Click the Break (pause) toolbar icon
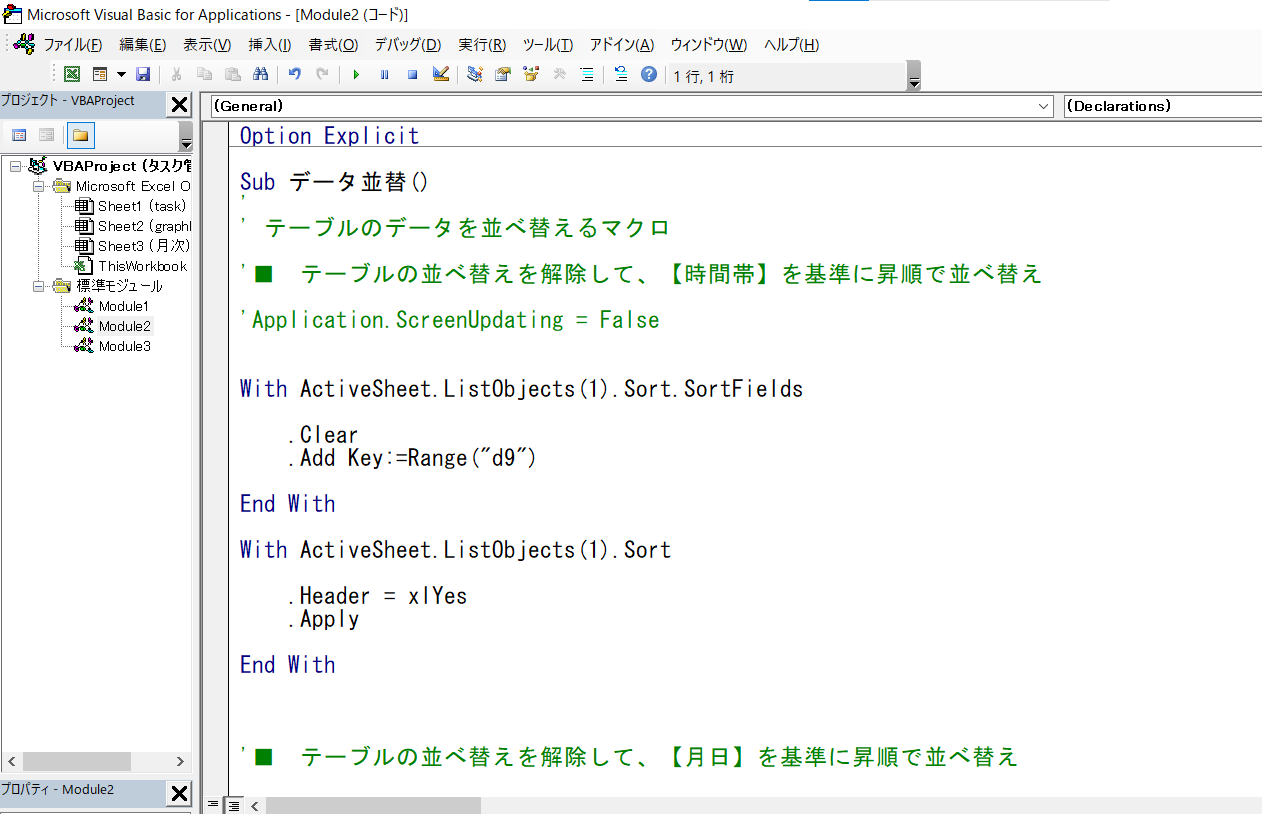This screenshot has height=814, width=1262. click(384, 75)
